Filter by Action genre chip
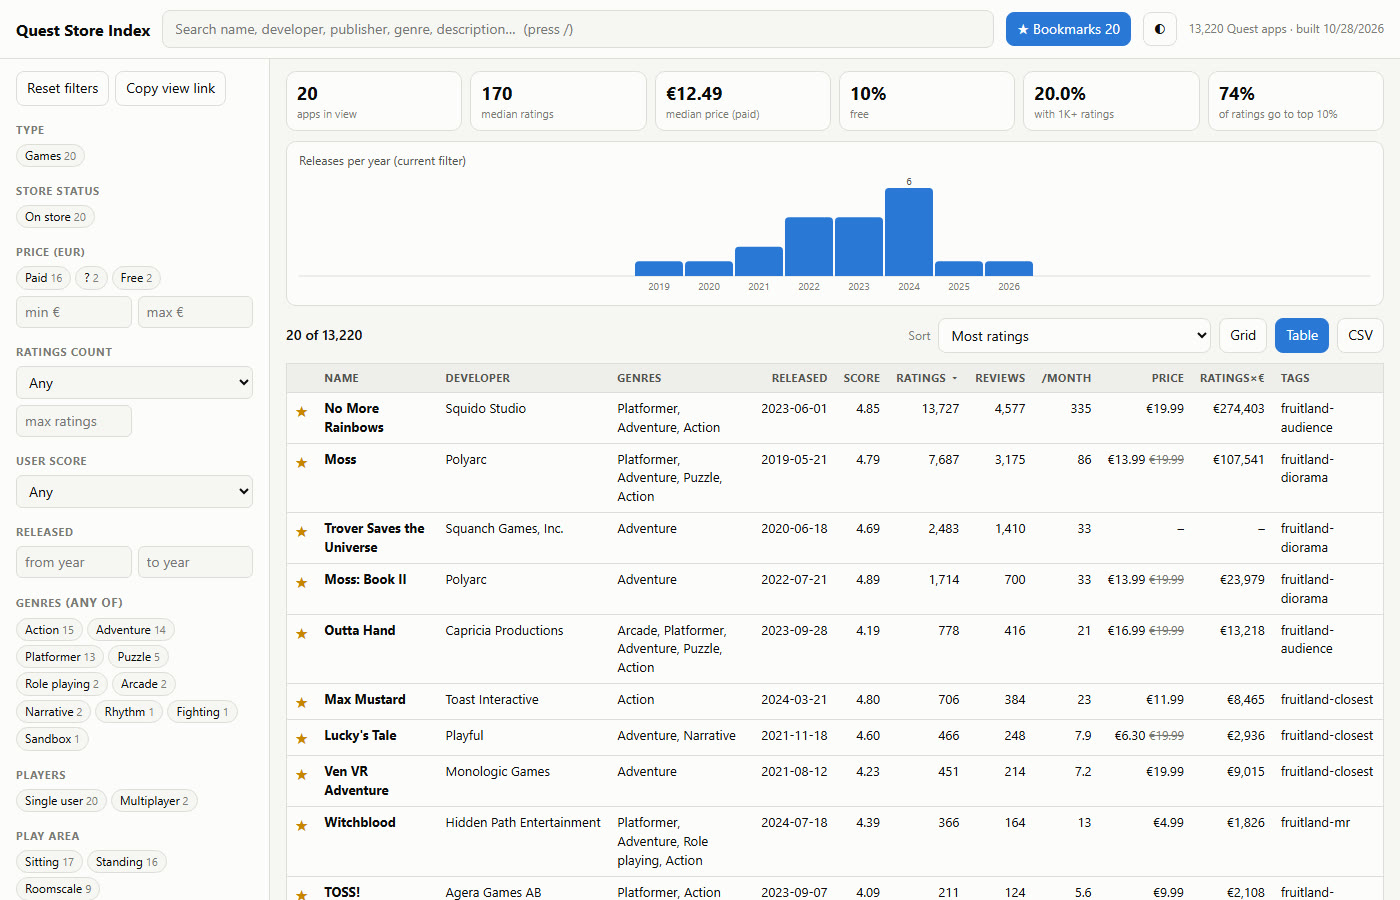This screenshot has height=900, width=1400. [49, 630]
